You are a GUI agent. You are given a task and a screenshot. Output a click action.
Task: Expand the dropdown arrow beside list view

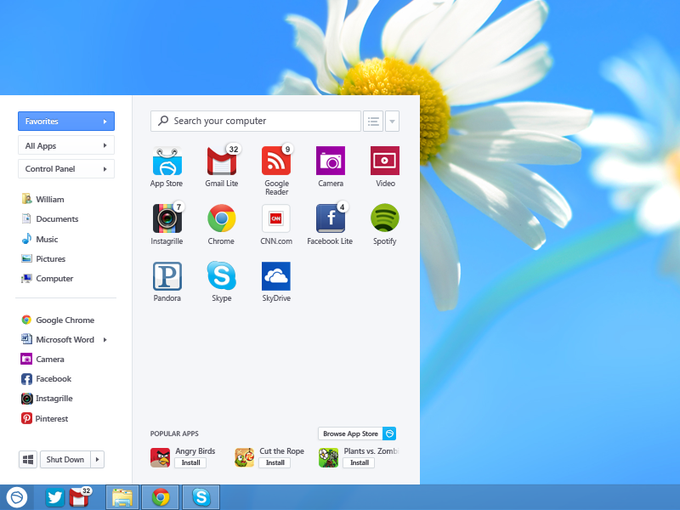coord(392,121)
